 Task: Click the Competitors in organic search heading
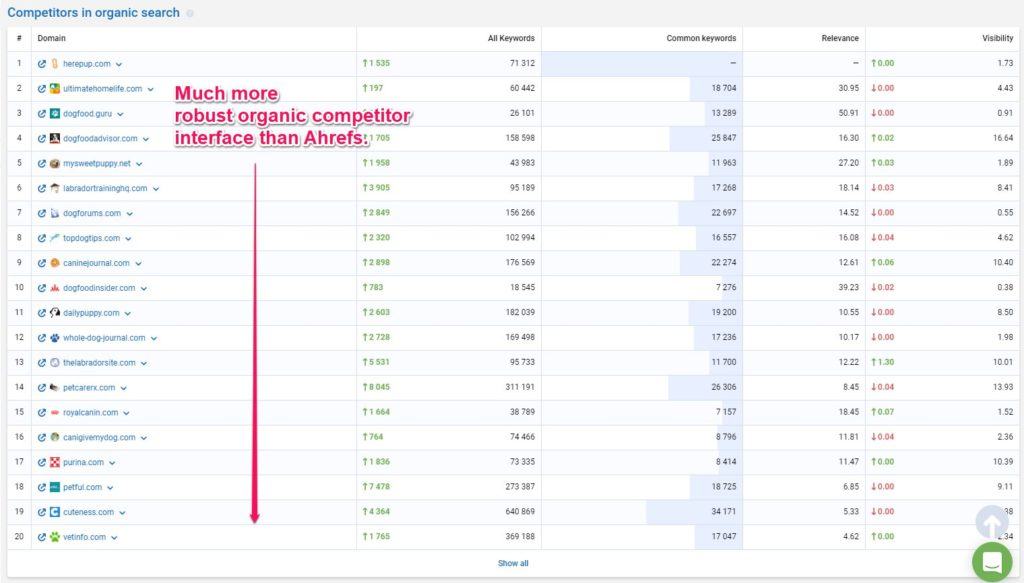coord(93,13)
